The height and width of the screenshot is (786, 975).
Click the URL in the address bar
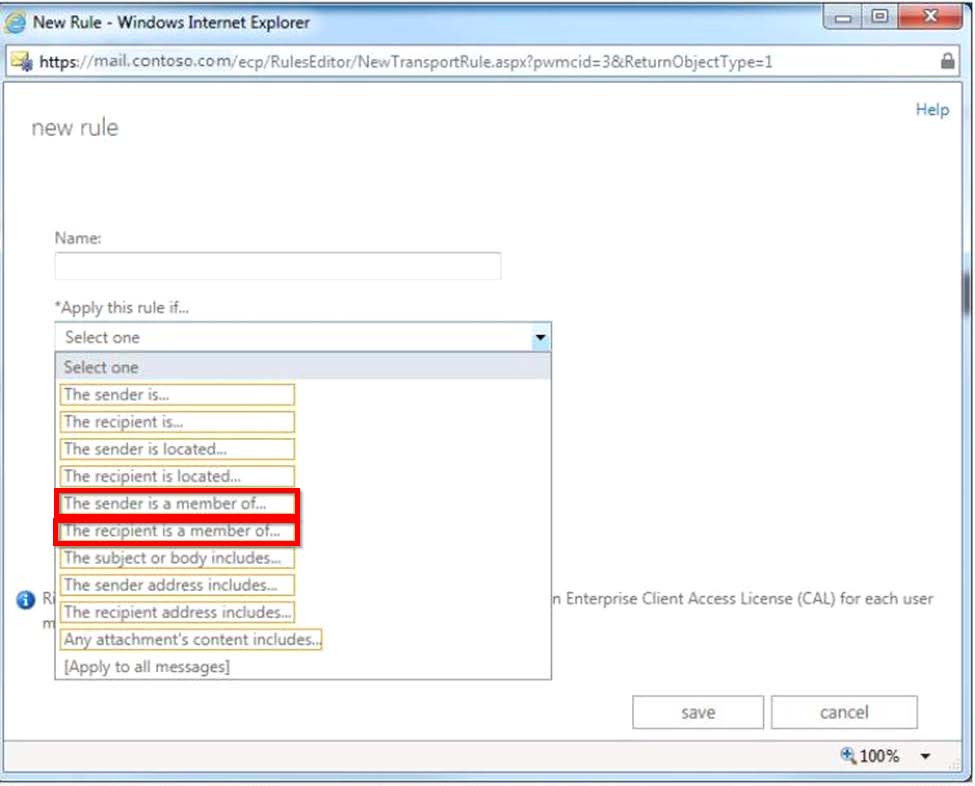[x=405, y=62]
